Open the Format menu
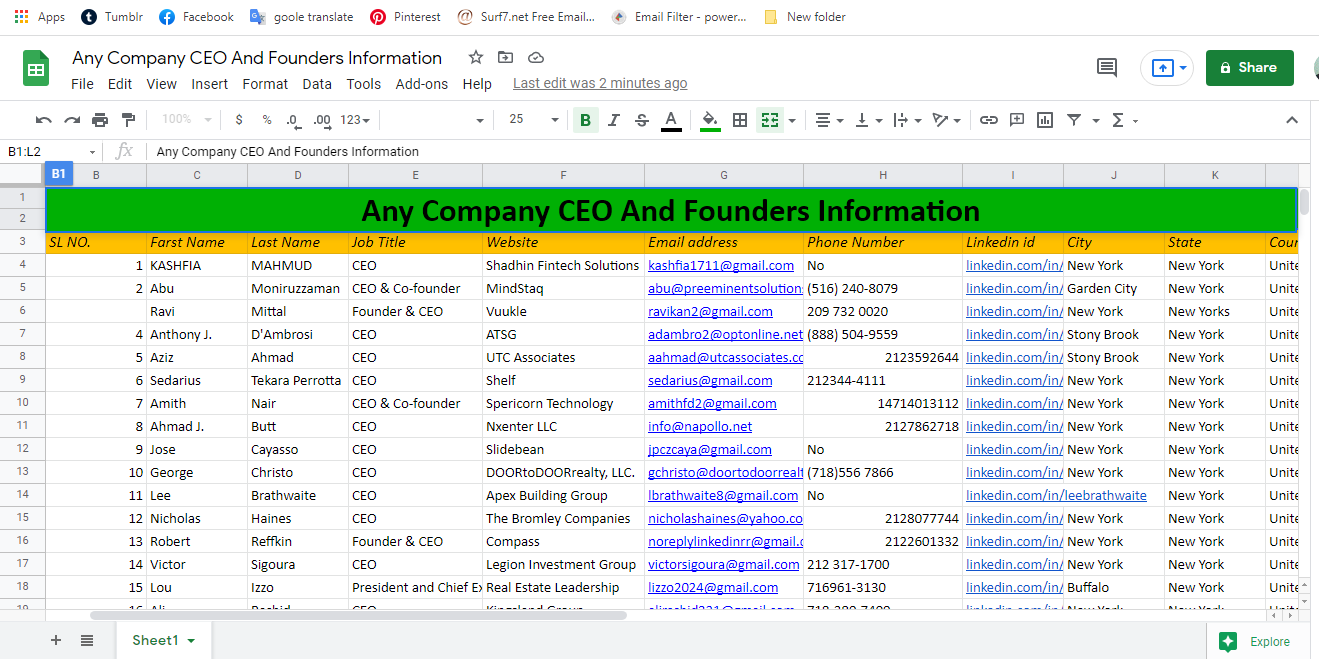The image size is (1319, 659). coord(265,84)
